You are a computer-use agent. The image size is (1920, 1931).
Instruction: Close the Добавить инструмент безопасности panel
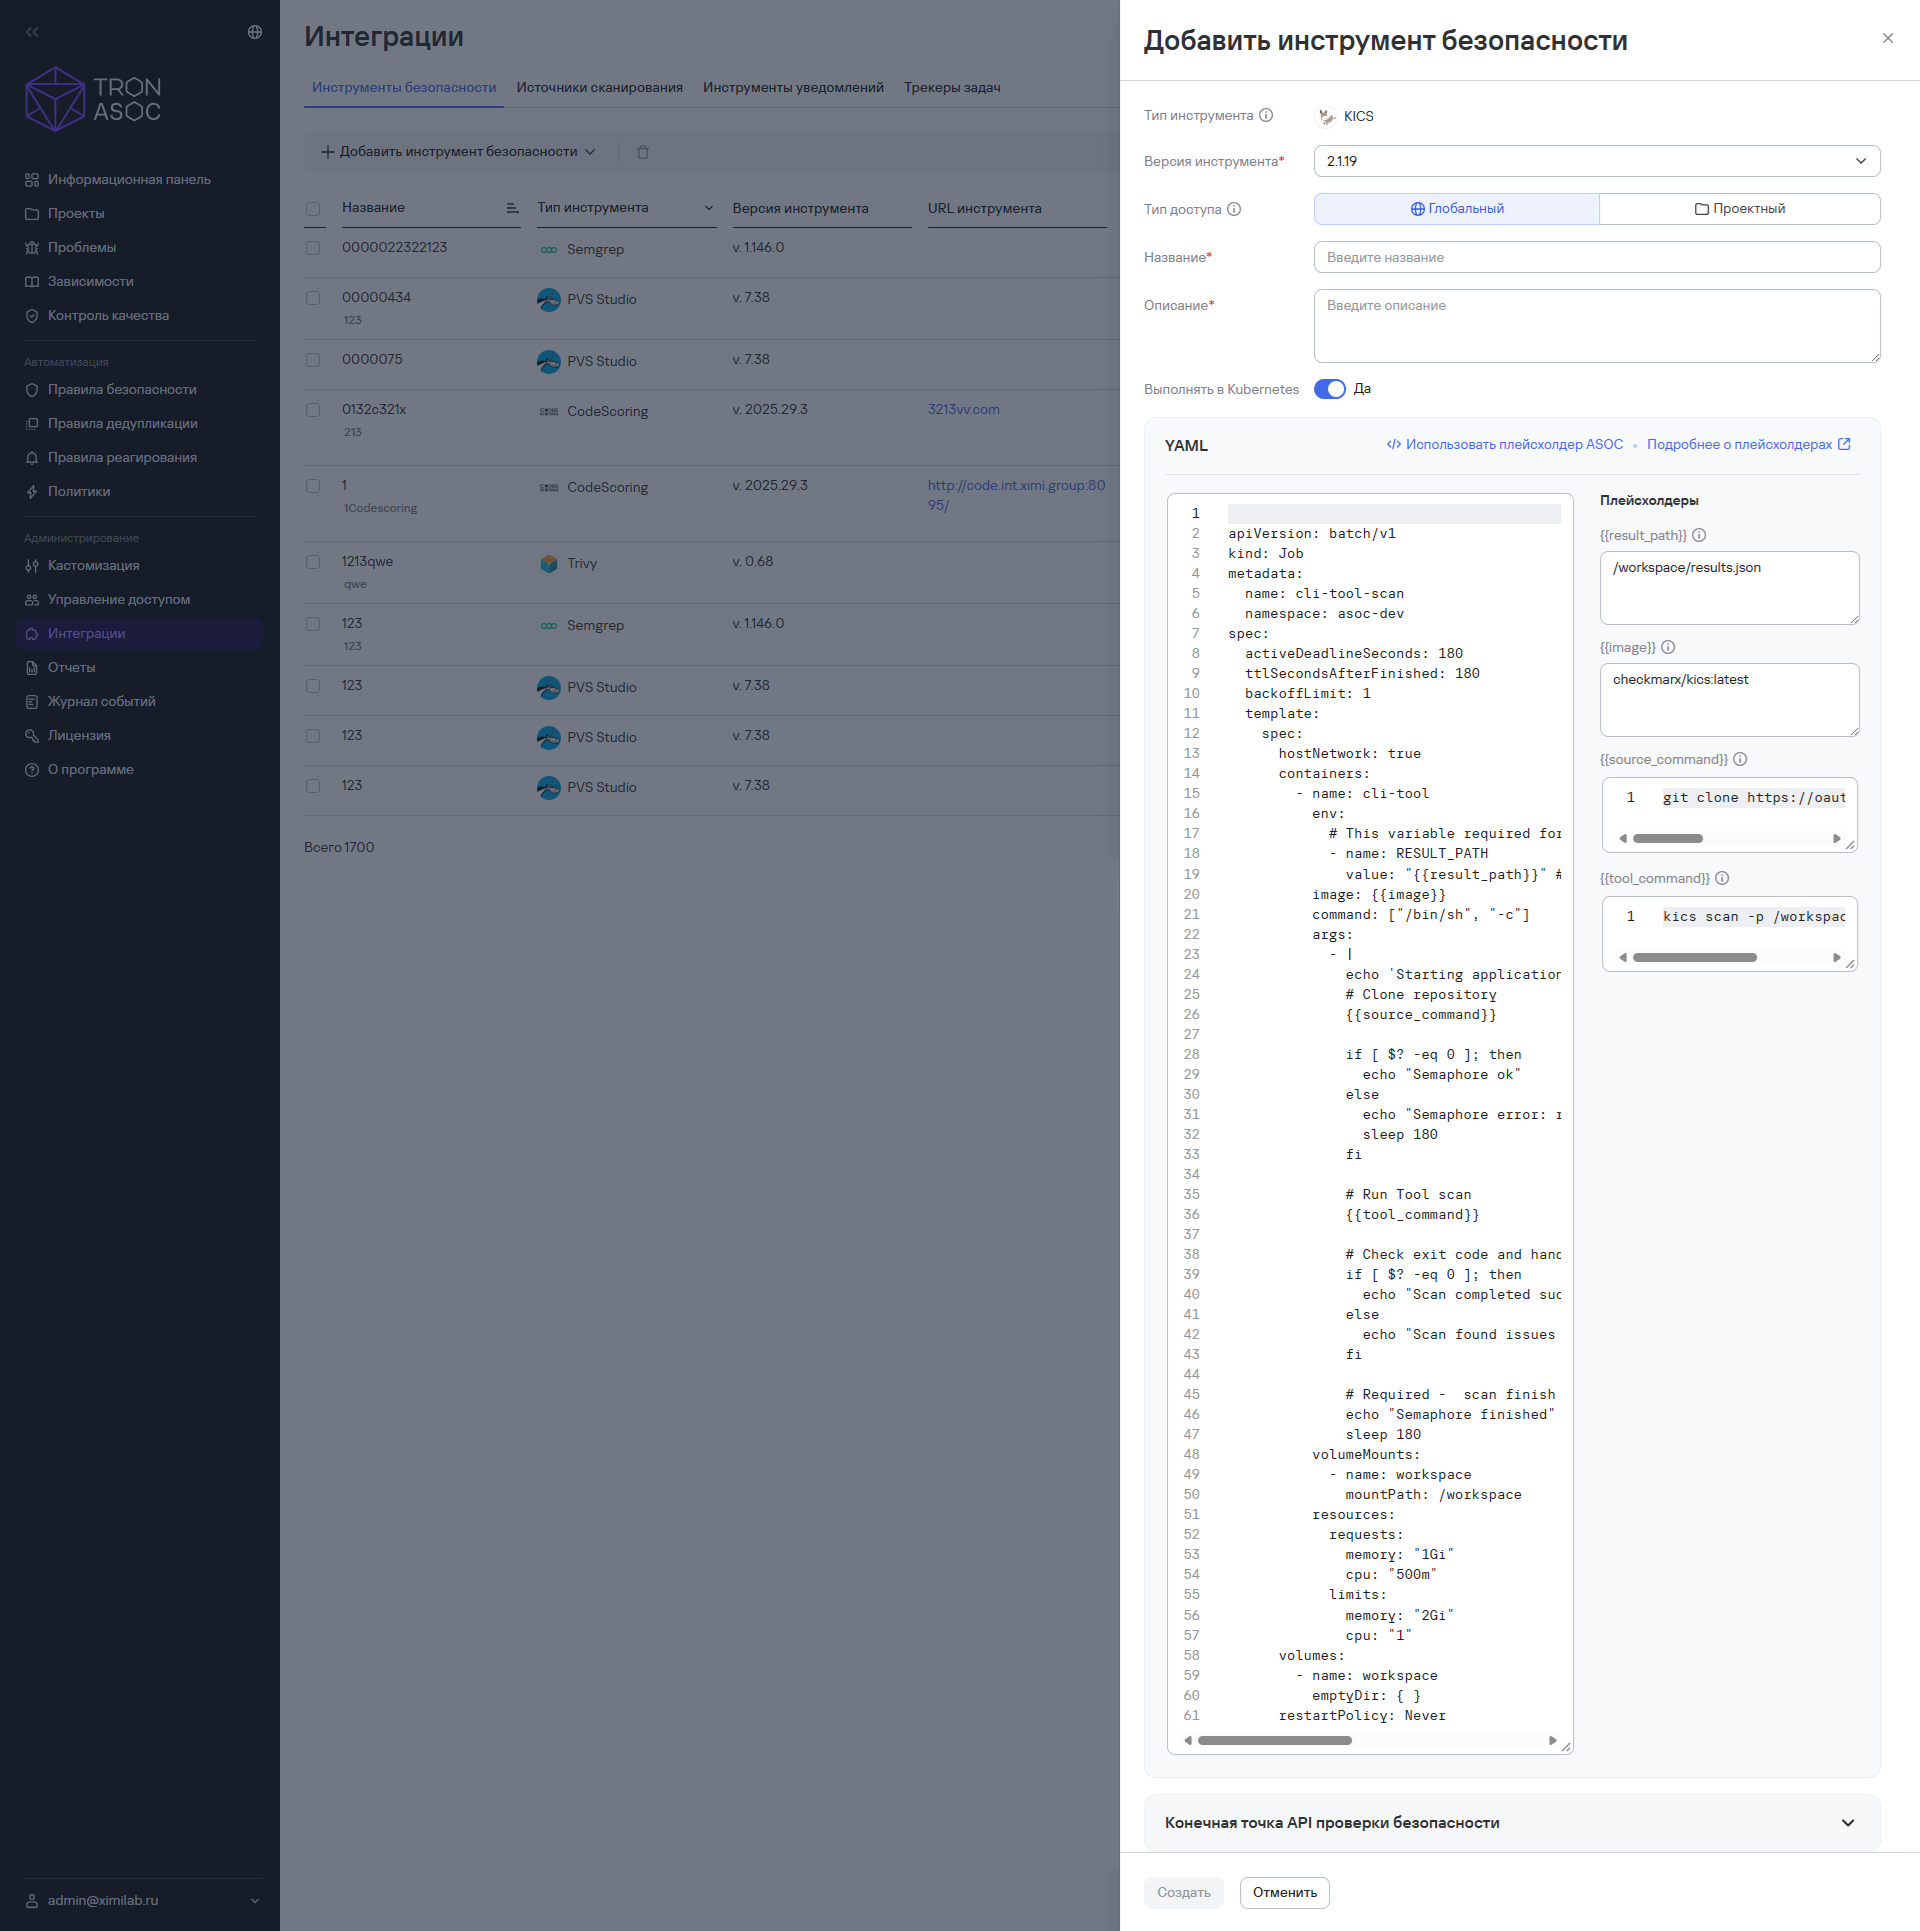click(1888, 38)
